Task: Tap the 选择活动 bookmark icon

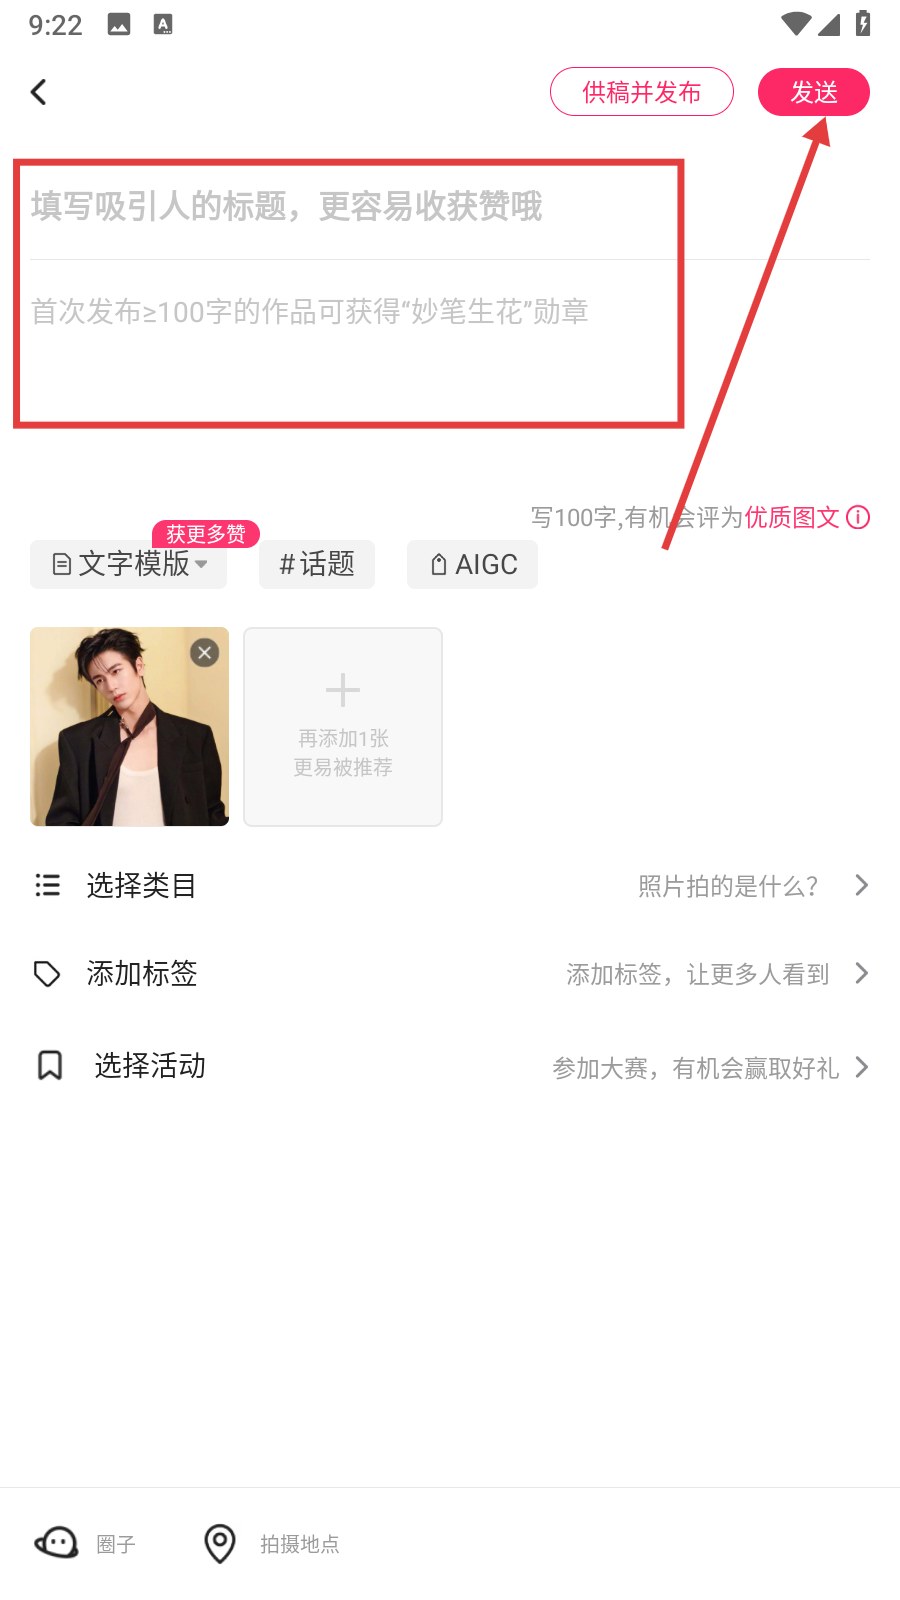Action: click(x=49, y=1066)
